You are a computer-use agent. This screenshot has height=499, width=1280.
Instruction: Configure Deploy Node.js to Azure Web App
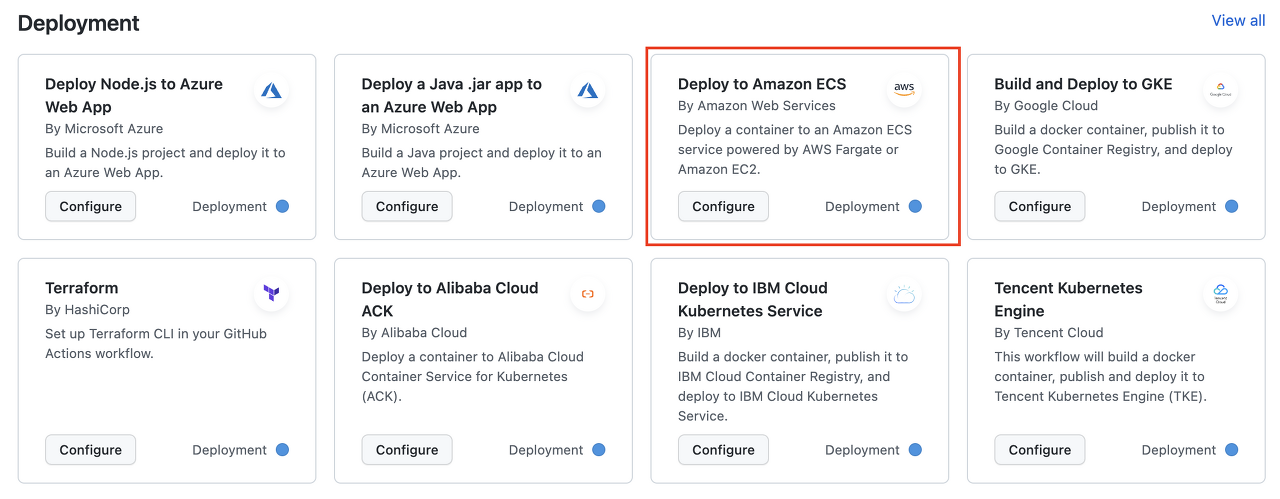[x=90, y=206]
